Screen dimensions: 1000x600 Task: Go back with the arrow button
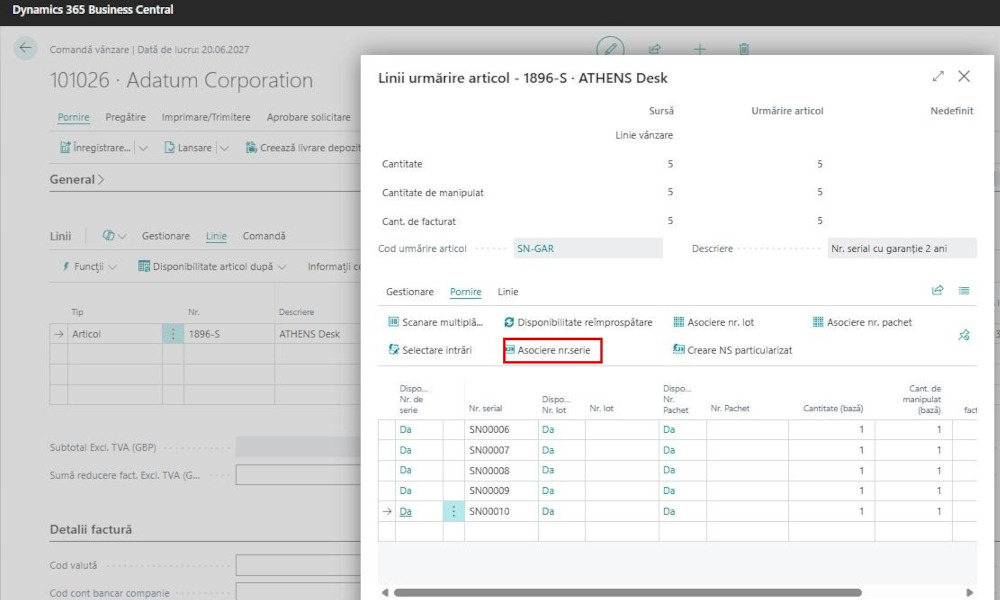(26, 48)
